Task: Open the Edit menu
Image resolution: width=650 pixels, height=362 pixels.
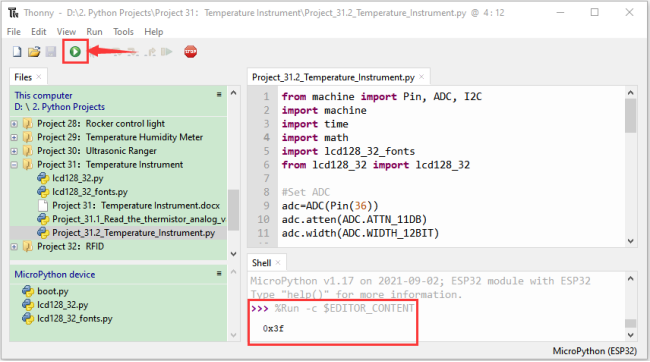Action: point(39,32)
